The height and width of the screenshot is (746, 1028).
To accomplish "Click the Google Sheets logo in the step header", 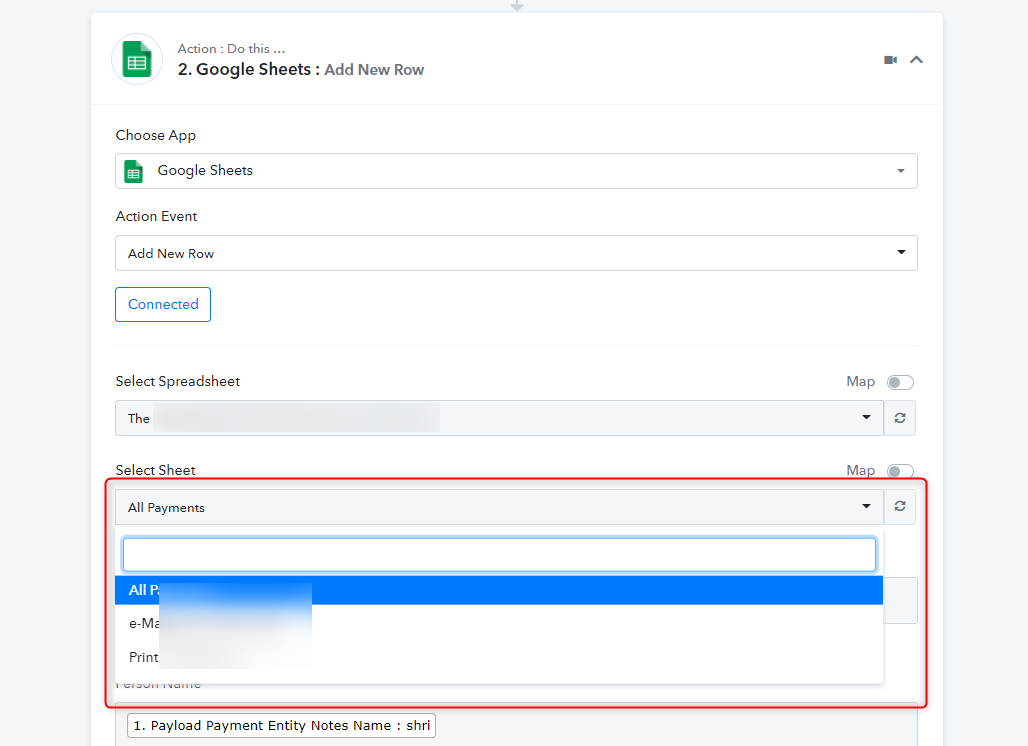I will pyautogui.click(x=137, y=59).
